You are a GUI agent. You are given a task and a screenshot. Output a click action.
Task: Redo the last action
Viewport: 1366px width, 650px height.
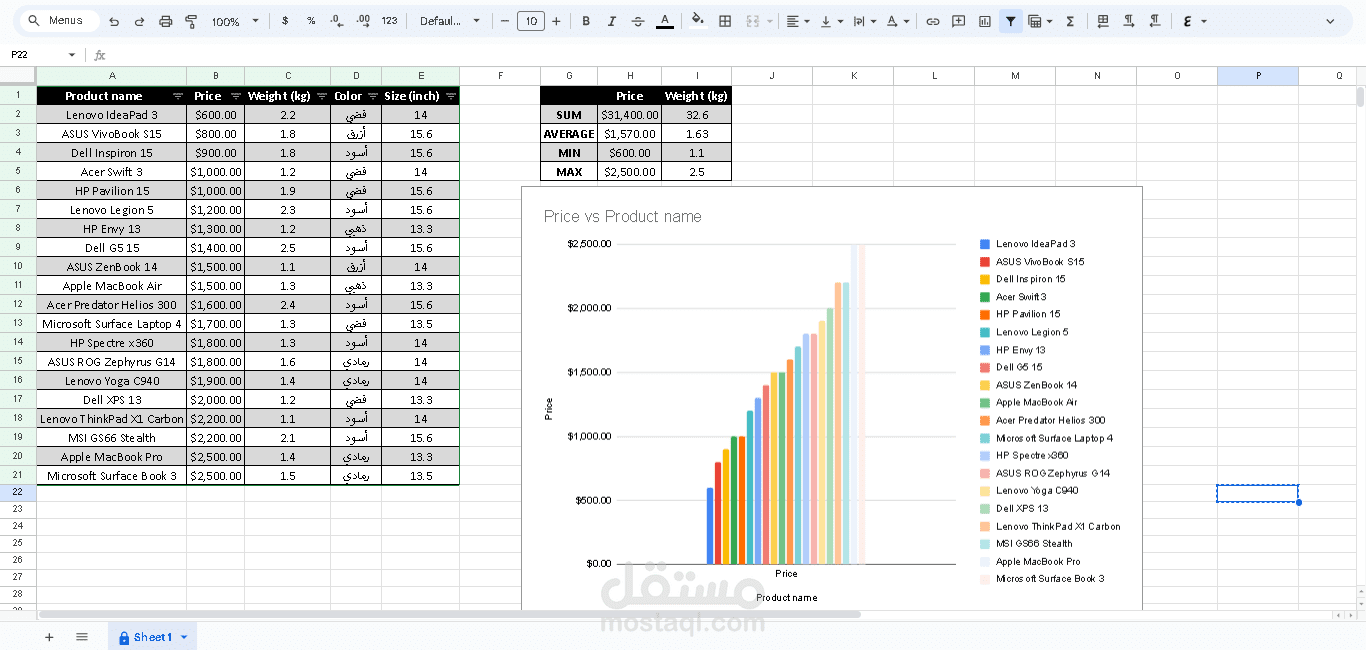tap(139, 21)
